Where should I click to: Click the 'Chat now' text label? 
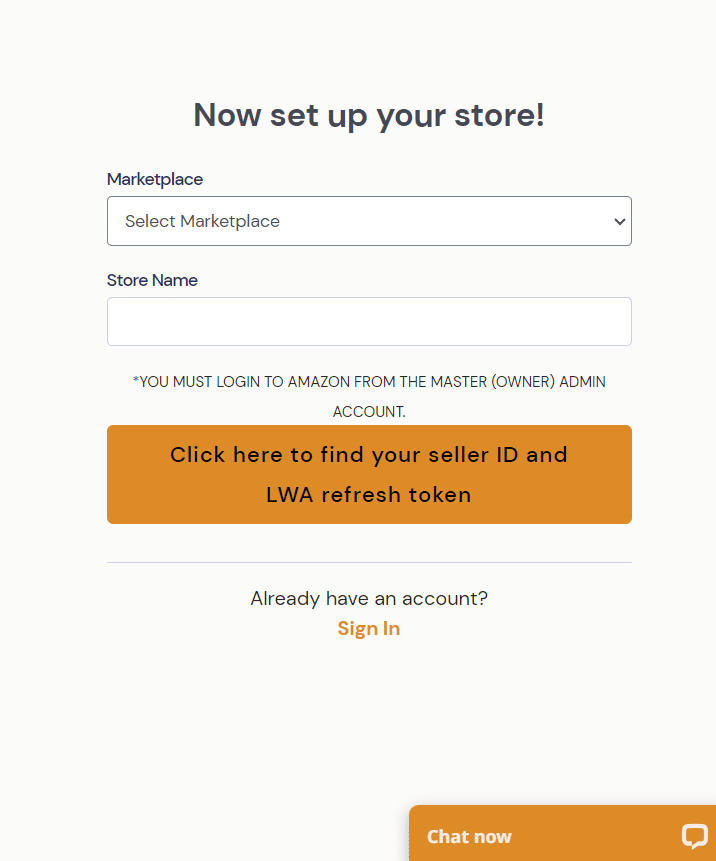(x=469, y=836)
